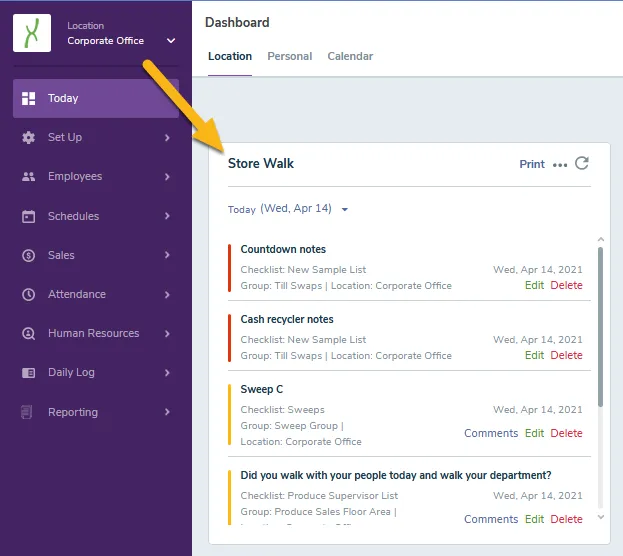Expand the Human Resources menu chevron
The height and width of the screenshot is (556, 623).
coord(167,333)
